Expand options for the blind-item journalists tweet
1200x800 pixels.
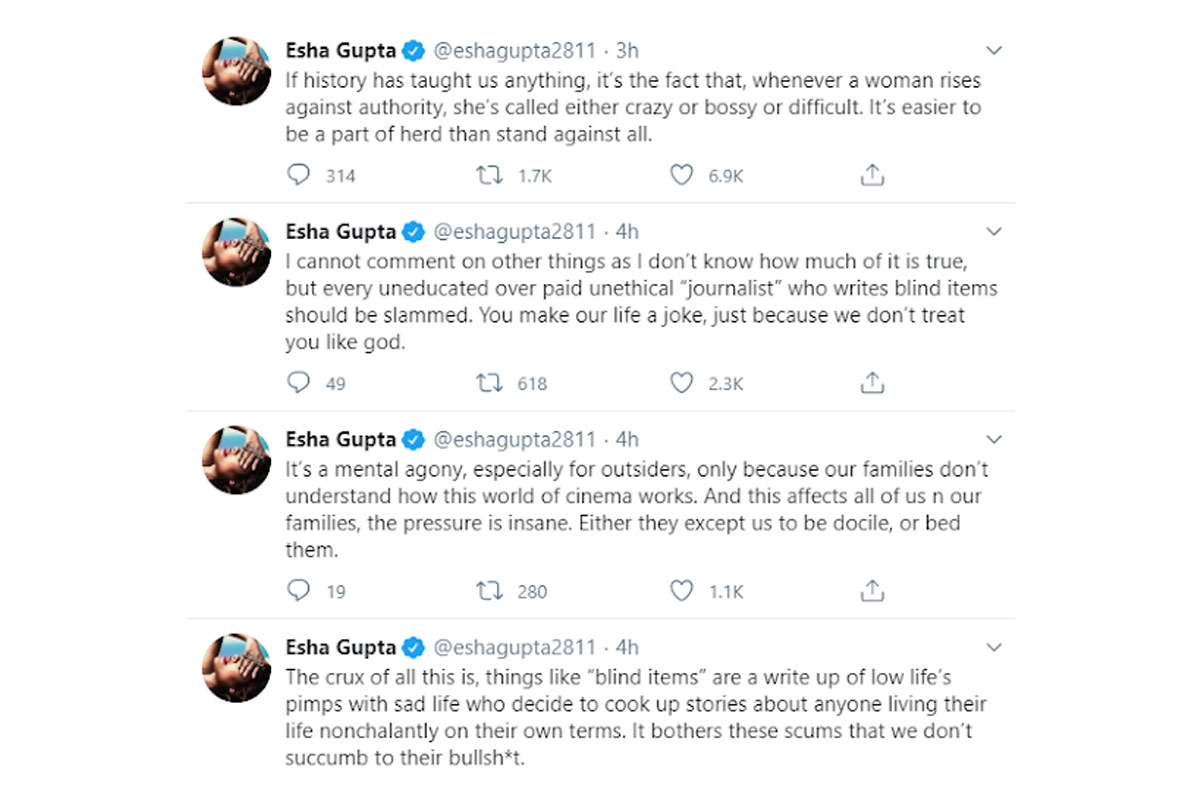993,232
